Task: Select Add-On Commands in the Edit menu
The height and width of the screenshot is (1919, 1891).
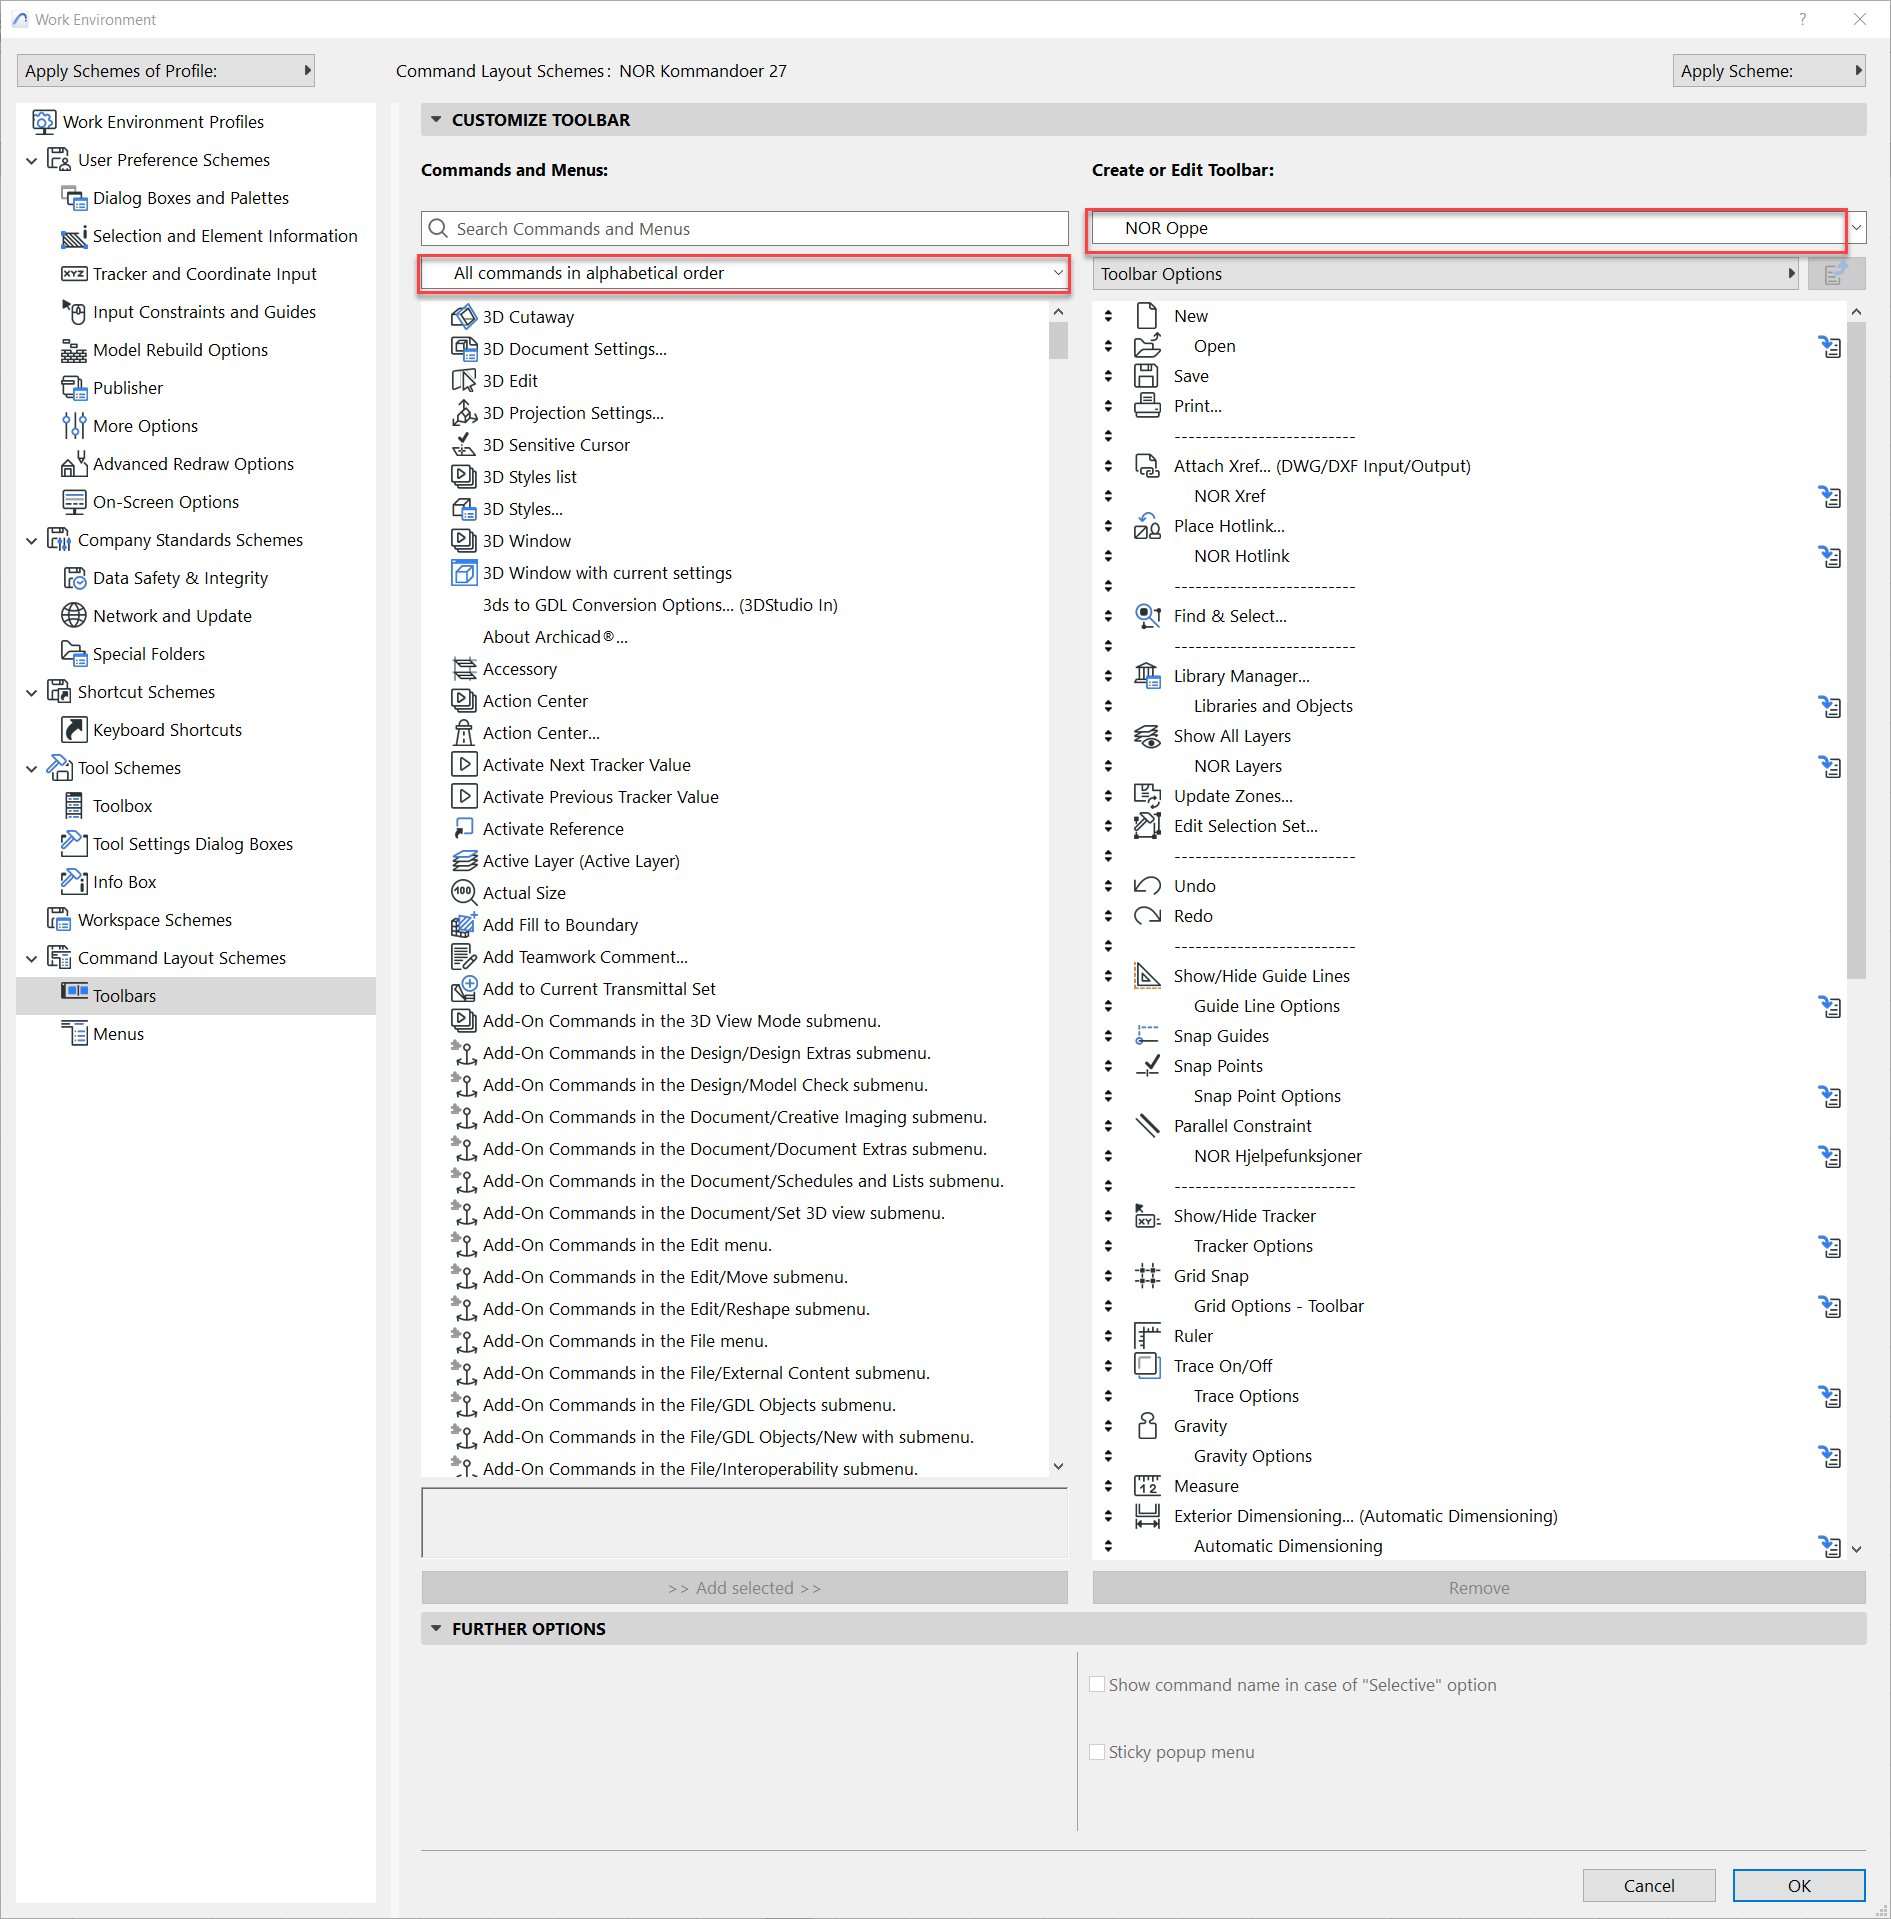Action: click(x=627, y=1245)
